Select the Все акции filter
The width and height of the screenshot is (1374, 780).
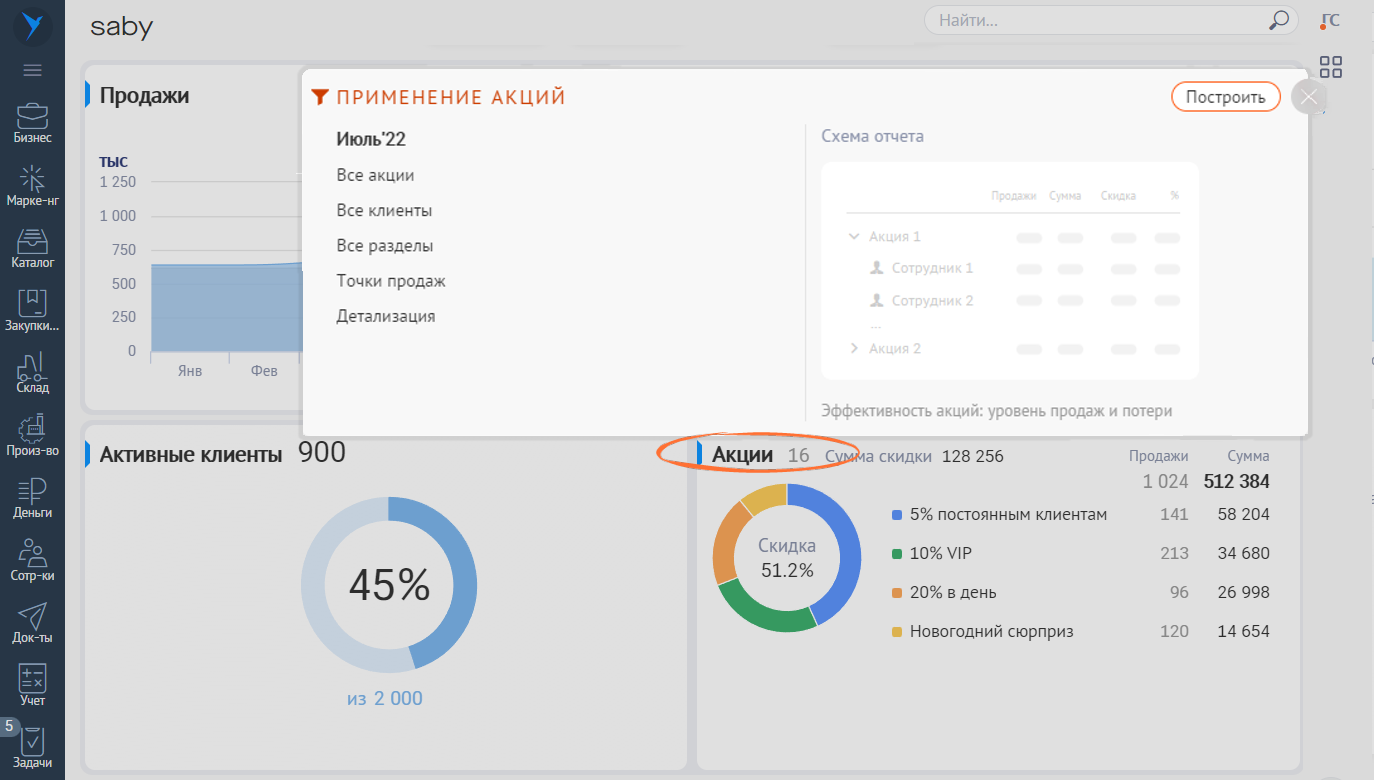(375, 175)
